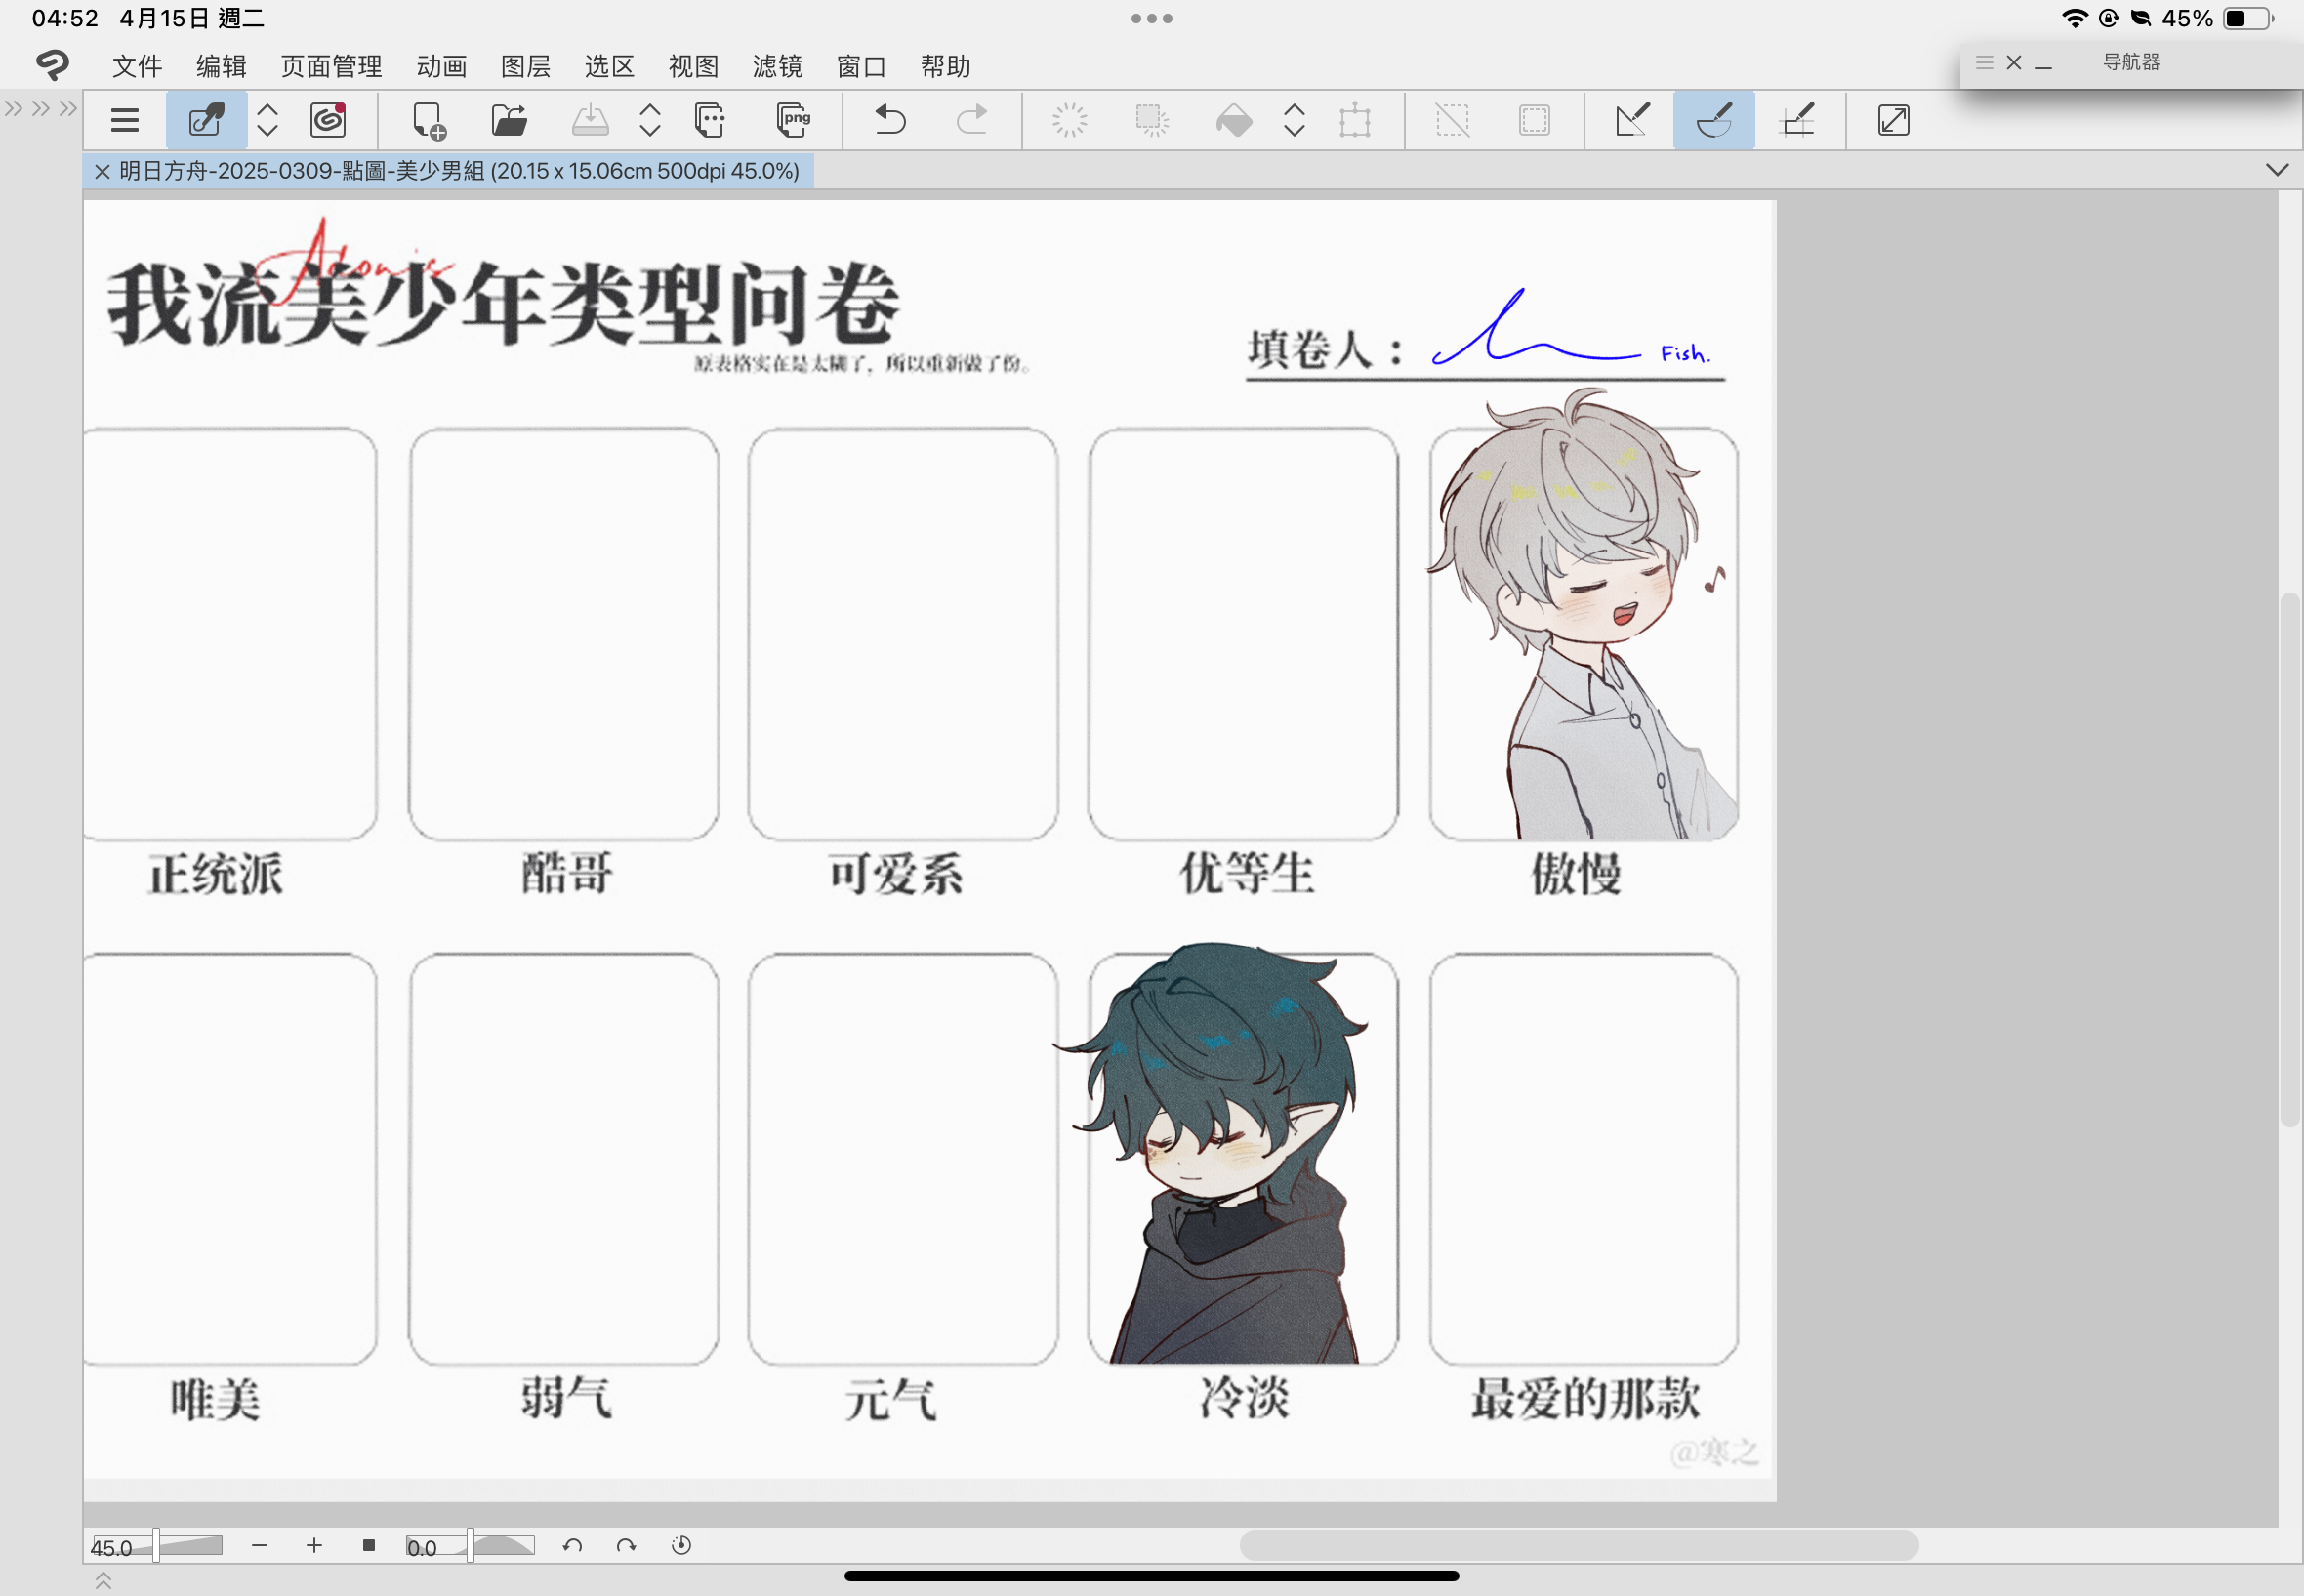Click the Open file folder icon
This screenshot has width=2304, height=1596.
(510, 121)
